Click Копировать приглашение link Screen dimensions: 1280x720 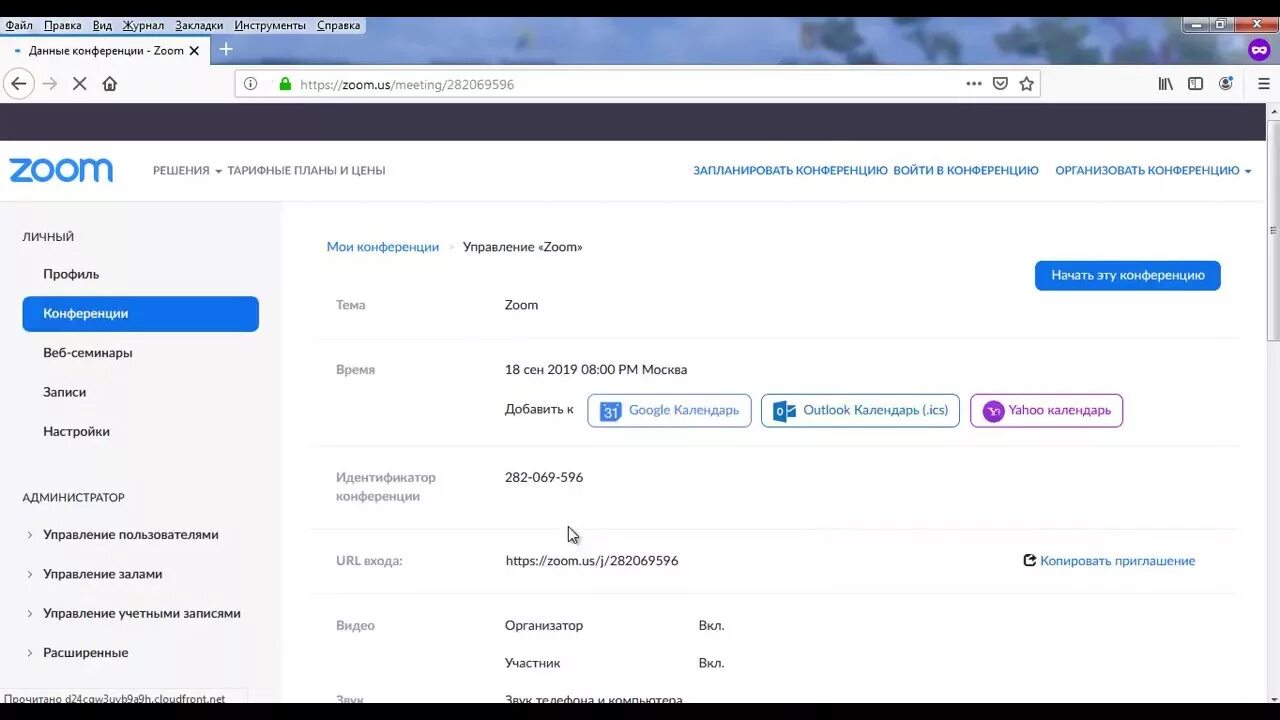(x=1117, y=561)
